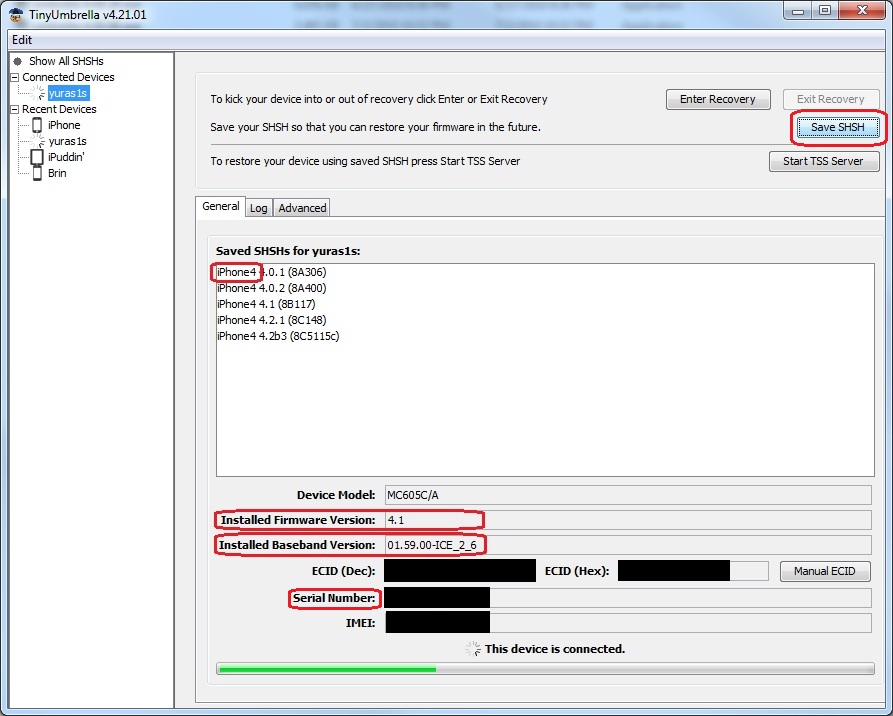Click the spinner icon beside connected yuras1s
The height and width of the screenshot is (716, 893).
[38, 93]
